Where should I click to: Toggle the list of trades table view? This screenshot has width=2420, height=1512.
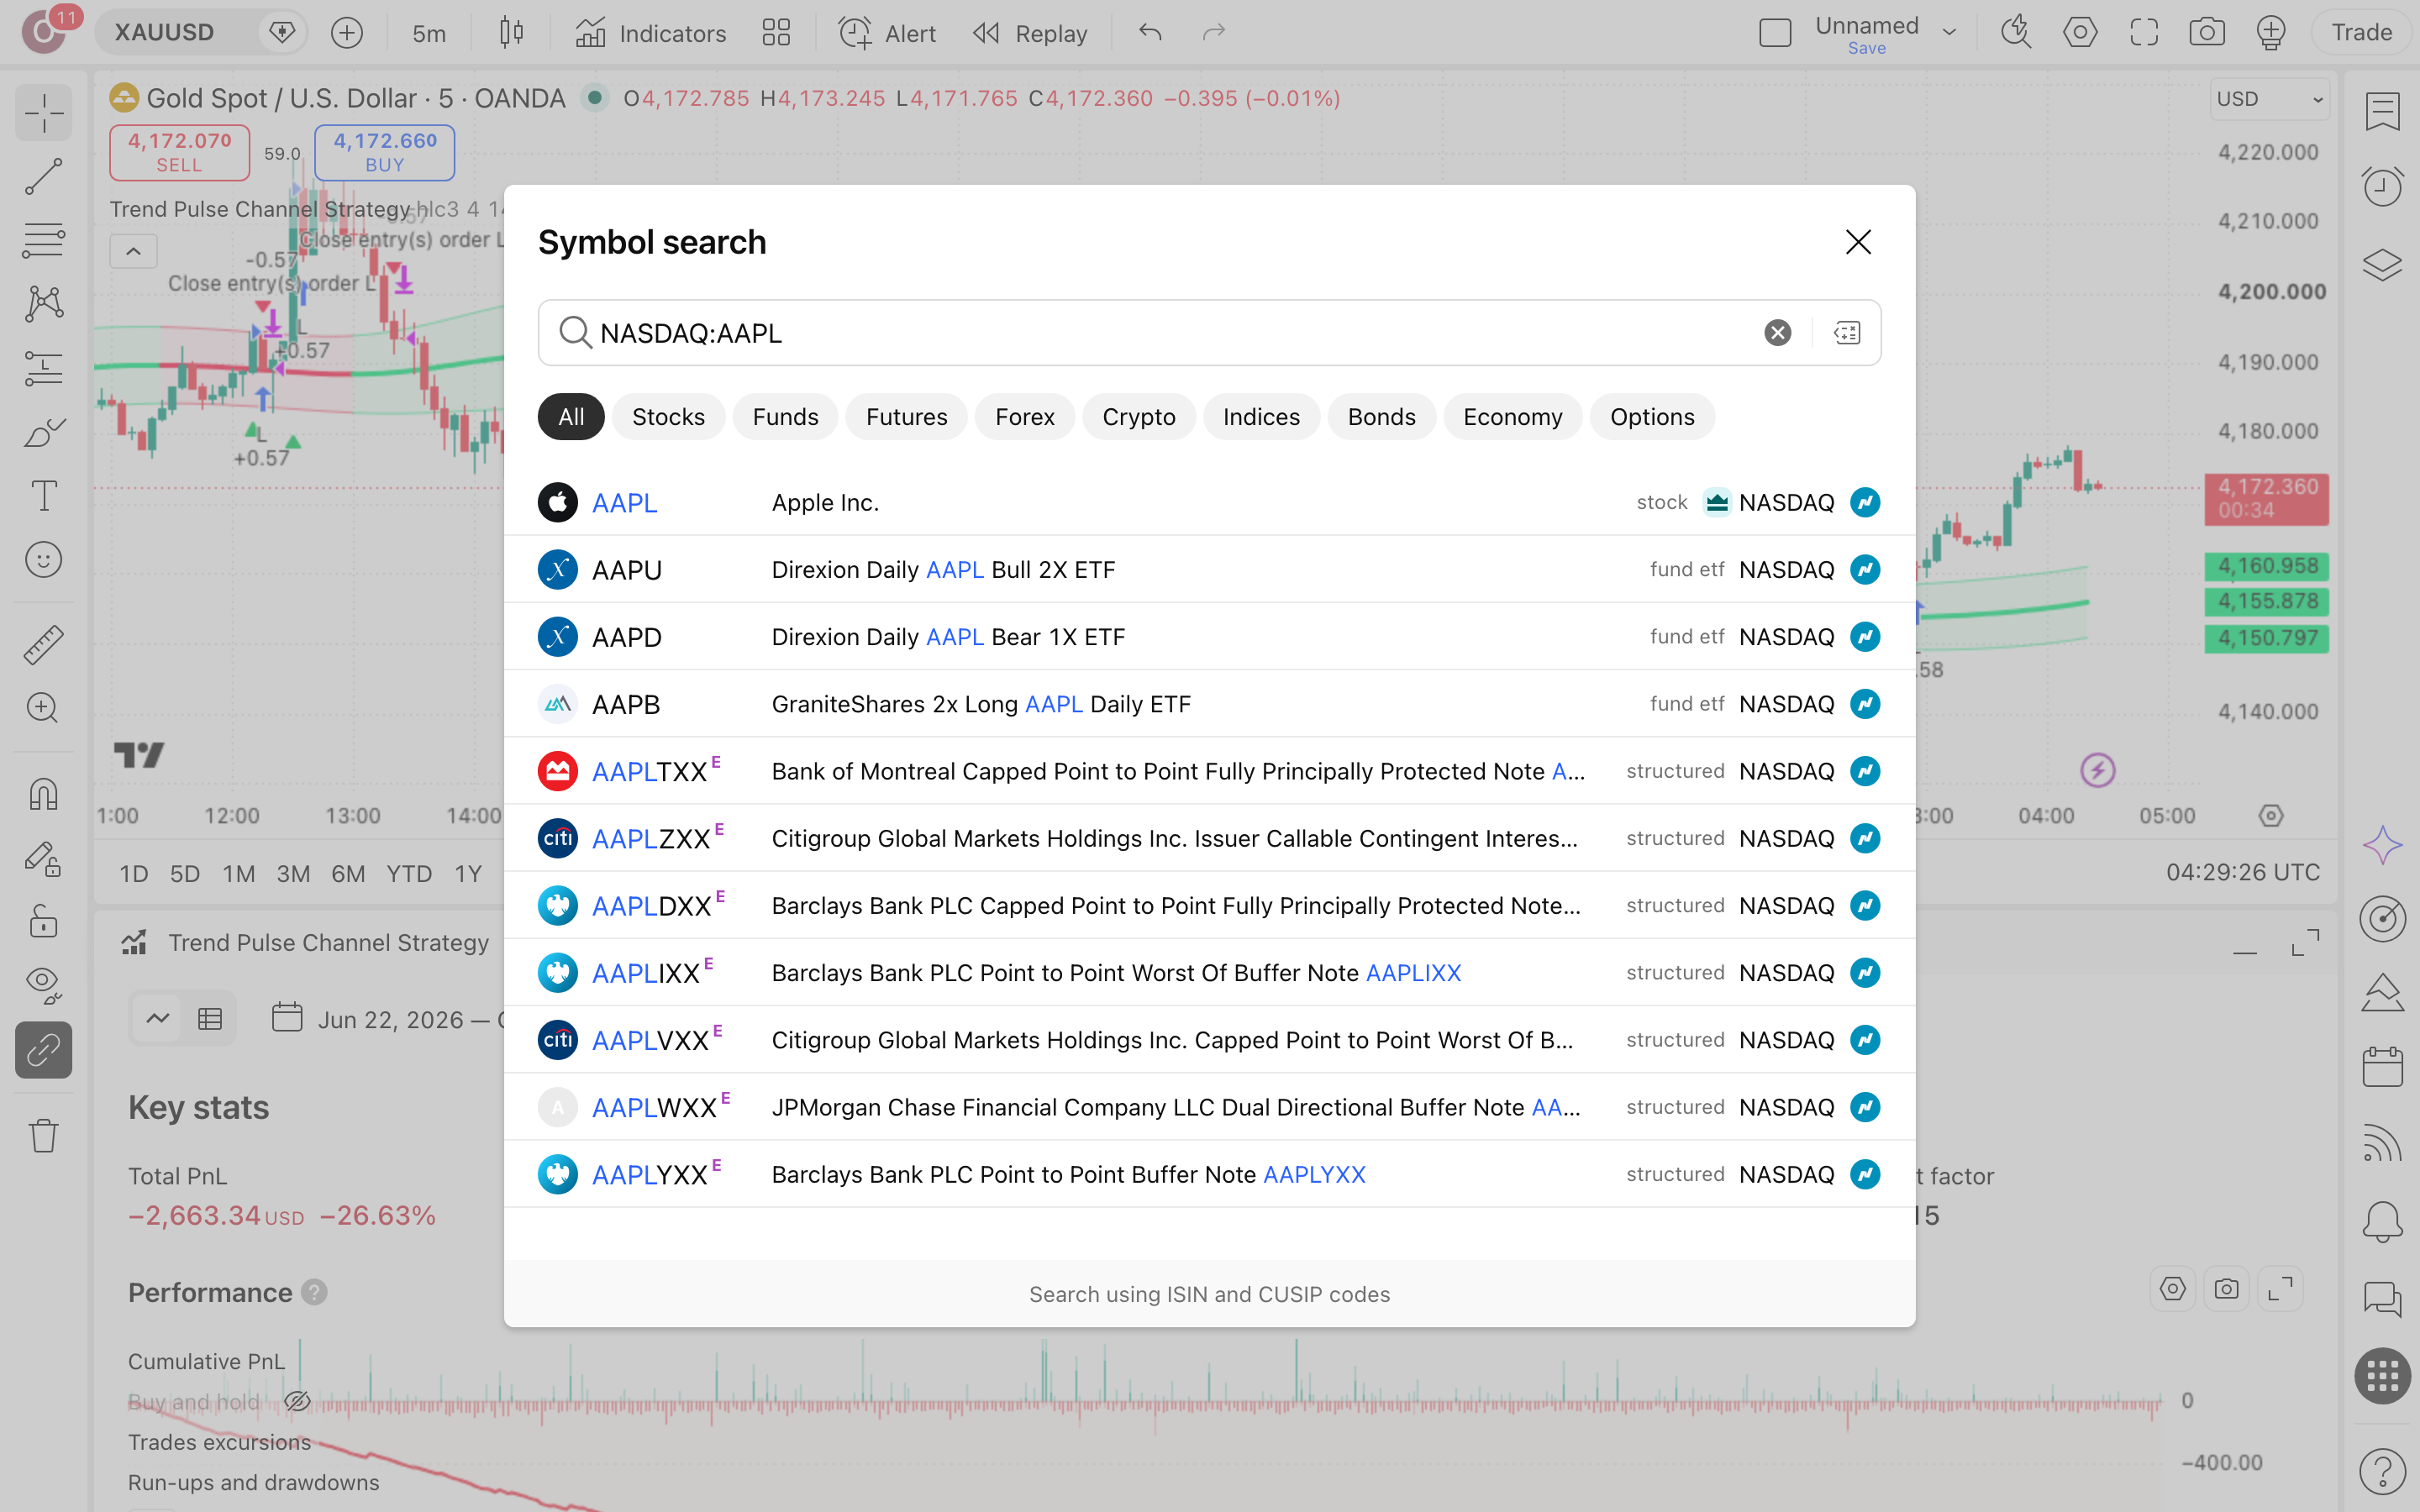(x=210, y=1019)
